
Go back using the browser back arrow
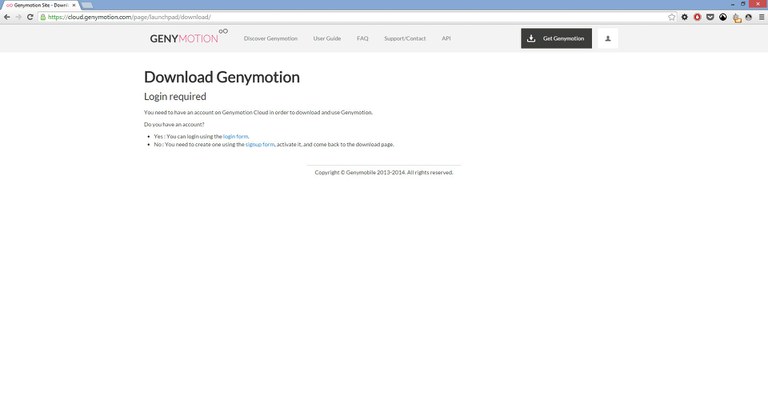(7, 17)
